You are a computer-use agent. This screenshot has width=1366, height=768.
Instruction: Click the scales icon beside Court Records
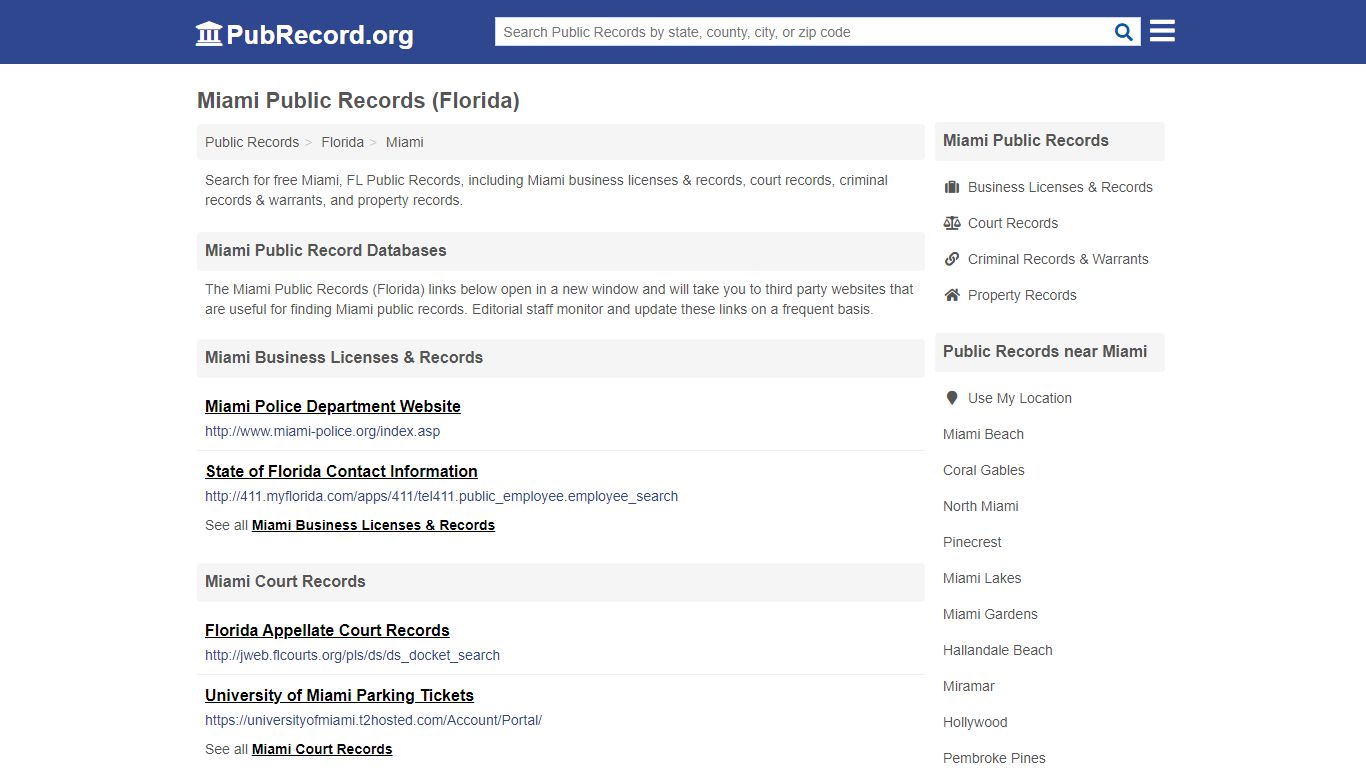[x=952, y=223]
